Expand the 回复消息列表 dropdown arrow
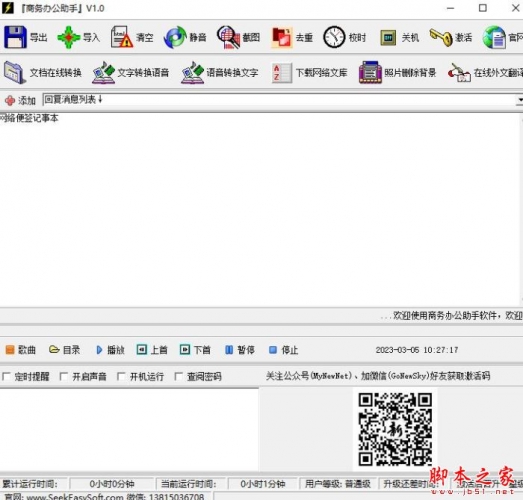The image size is (523, 500). click(520, 100)
